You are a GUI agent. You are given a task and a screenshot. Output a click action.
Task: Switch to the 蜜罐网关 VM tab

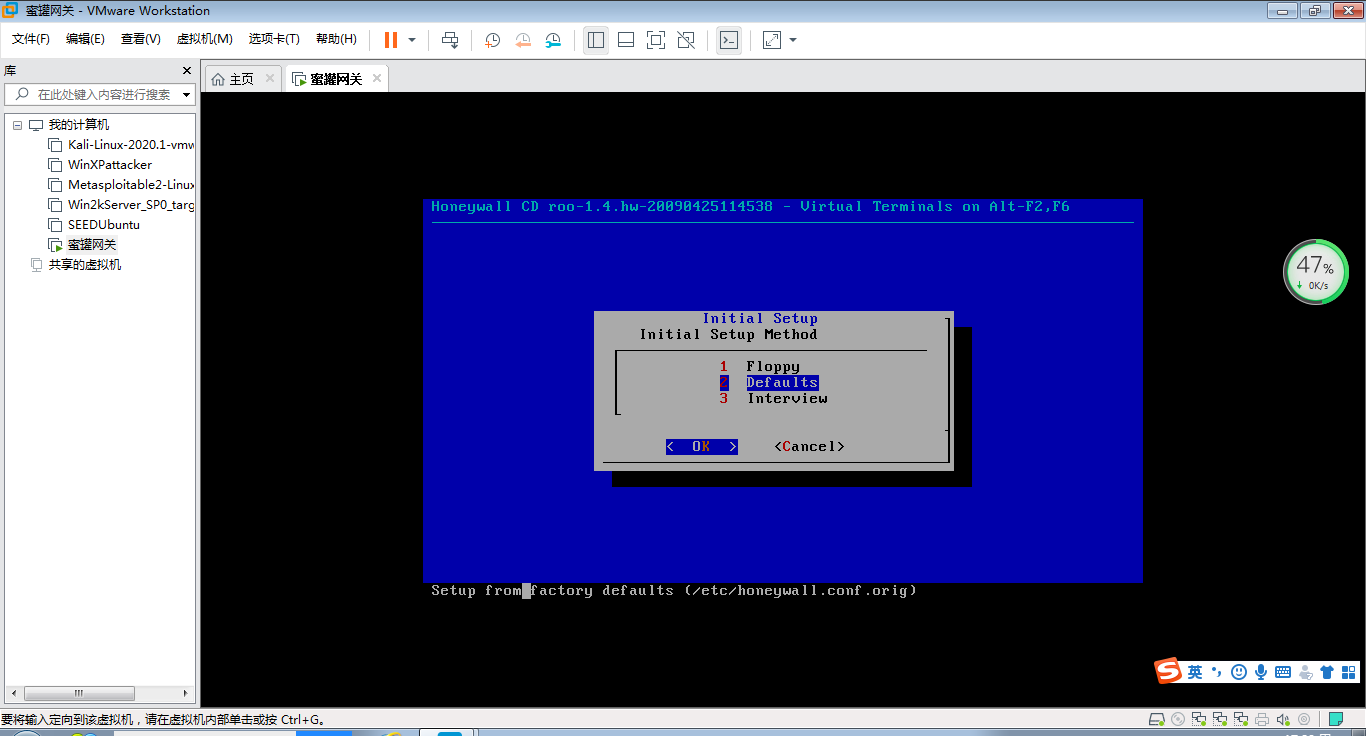click(x=336, y=79)
